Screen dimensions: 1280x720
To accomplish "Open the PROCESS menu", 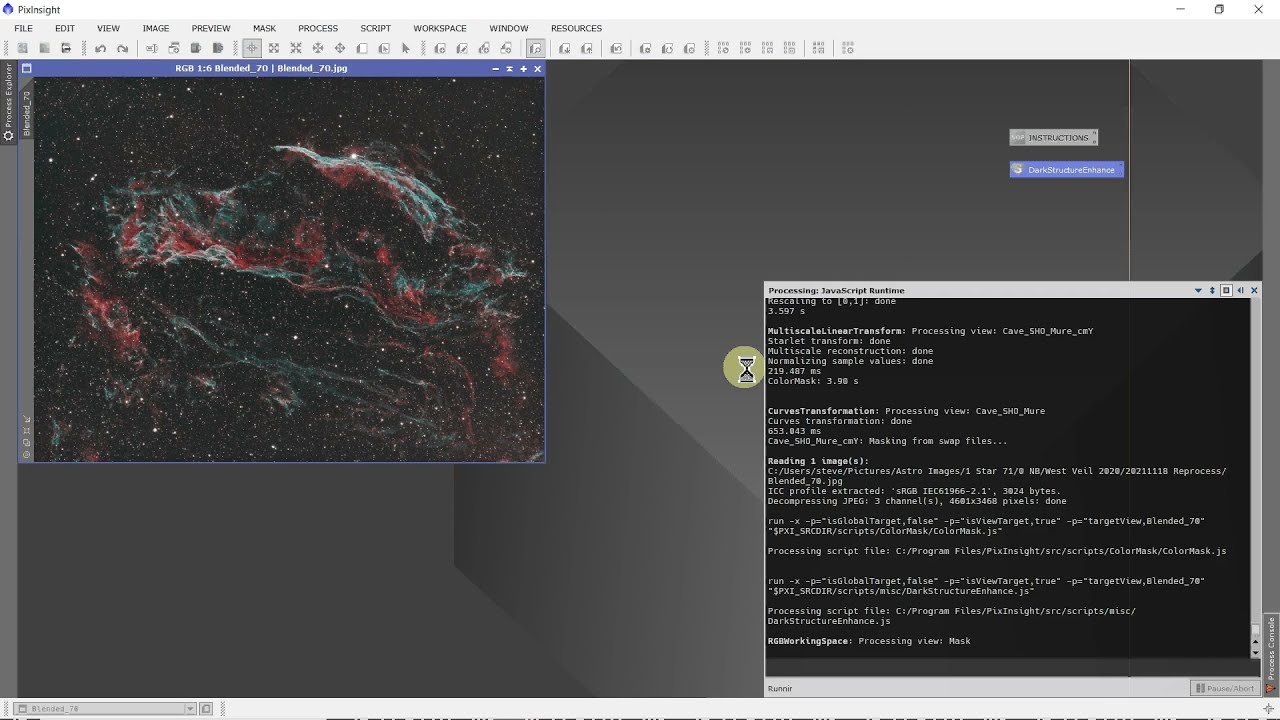I will [x=318, y=28].
